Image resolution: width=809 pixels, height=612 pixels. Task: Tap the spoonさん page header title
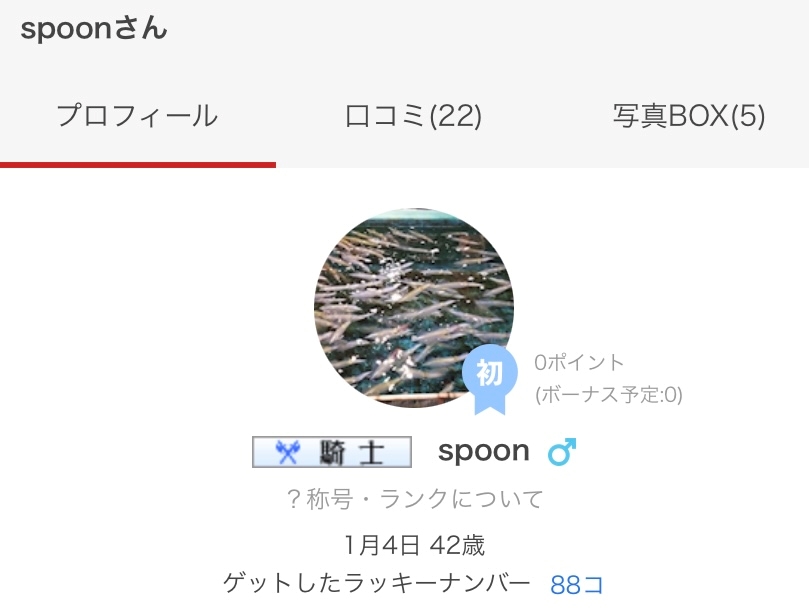(94, 29)
